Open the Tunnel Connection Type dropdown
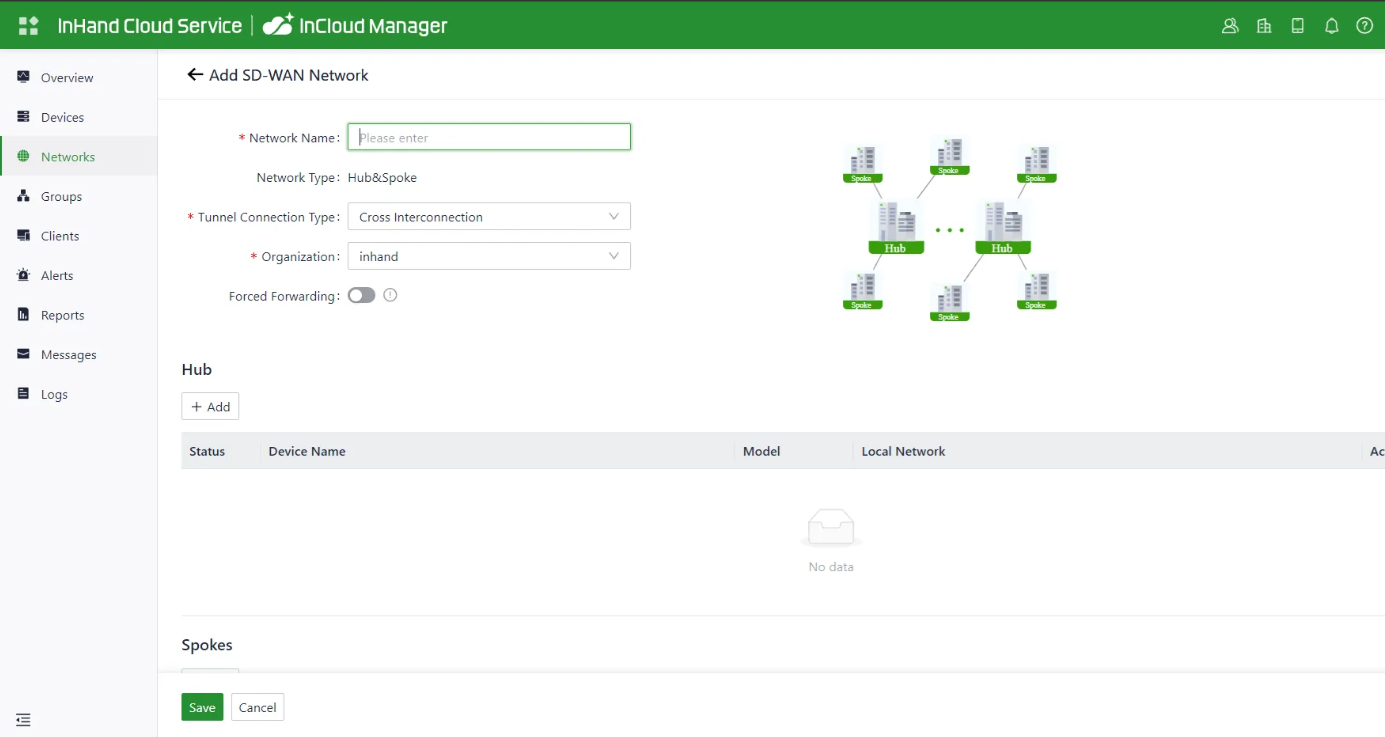1385x737 pixels. (x=489, y=217)
